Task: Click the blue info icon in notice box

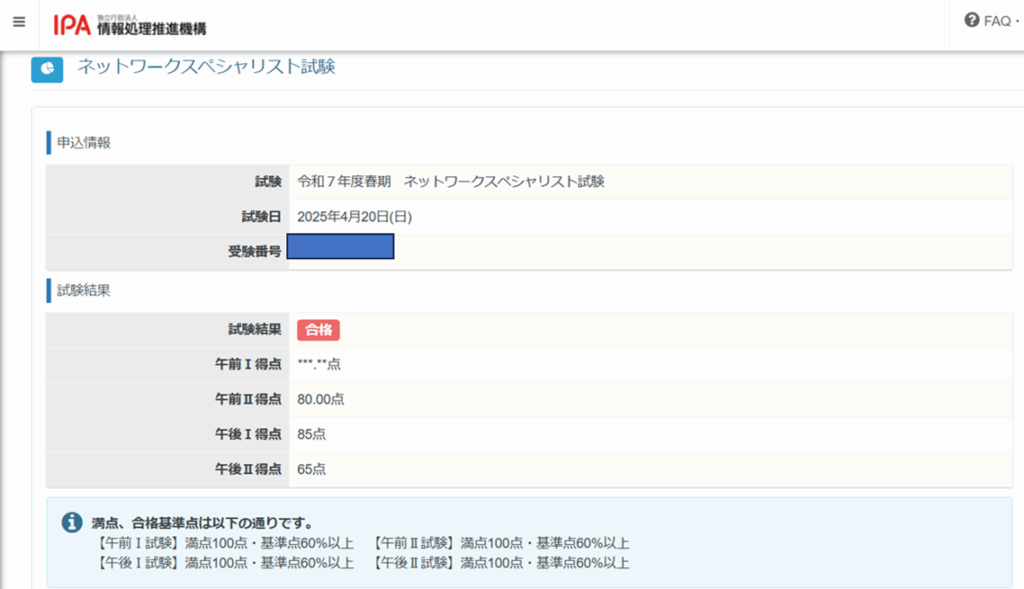Action: click(x=71, y=523)
